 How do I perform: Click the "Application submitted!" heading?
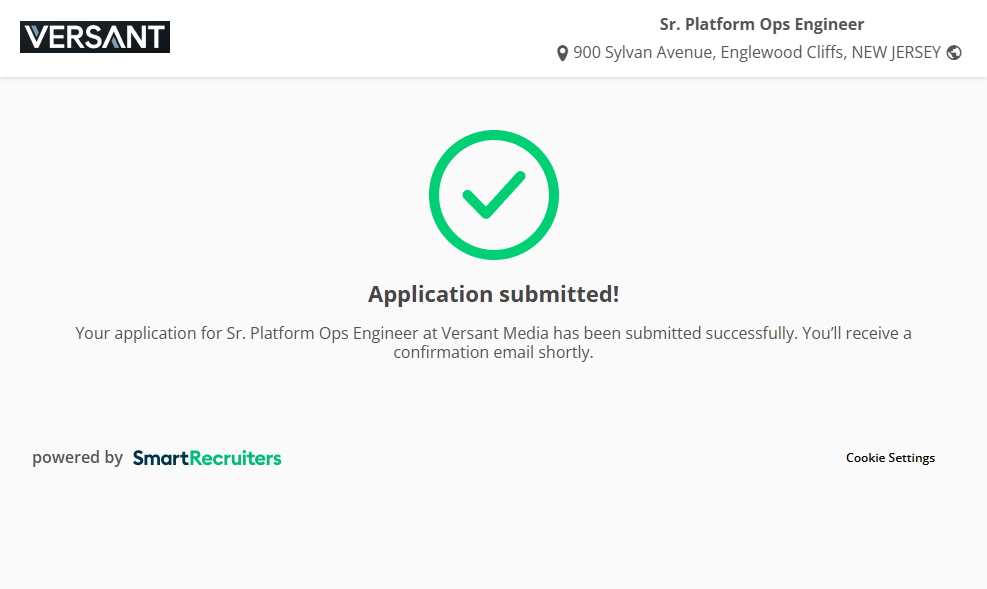coord(493,294)
